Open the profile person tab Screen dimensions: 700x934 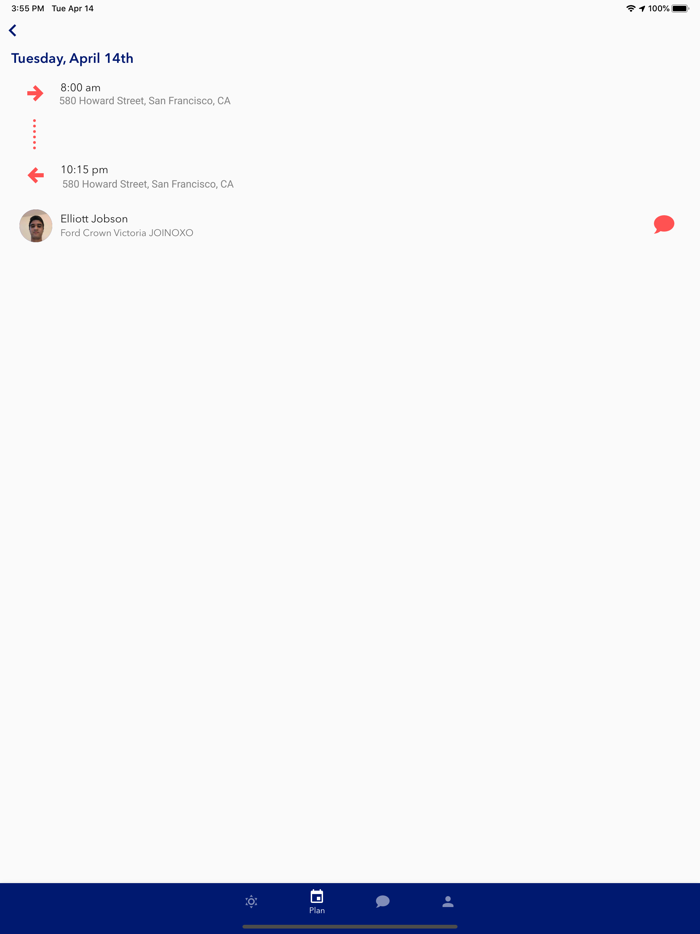[x=448, y=901]
